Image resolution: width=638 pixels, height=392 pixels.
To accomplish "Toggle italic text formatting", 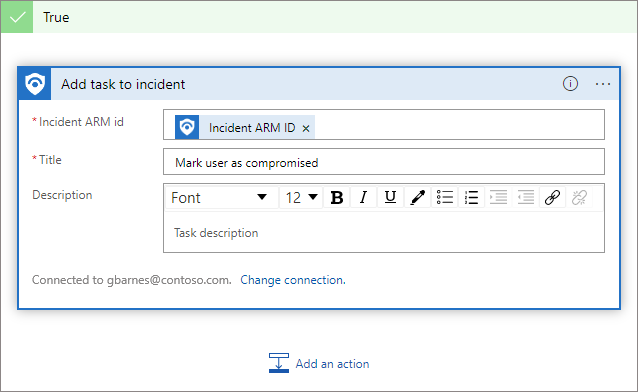I will [363, 197].
